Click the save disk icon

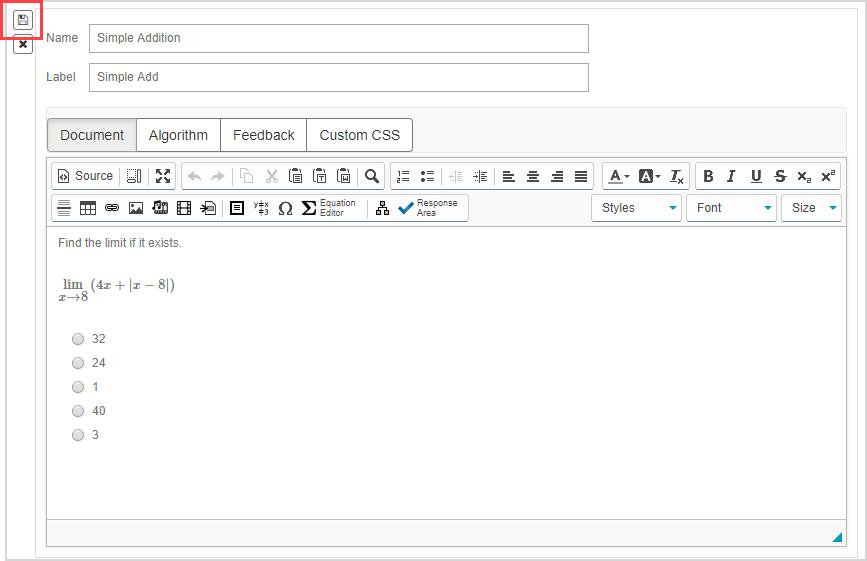pos(23,19)
